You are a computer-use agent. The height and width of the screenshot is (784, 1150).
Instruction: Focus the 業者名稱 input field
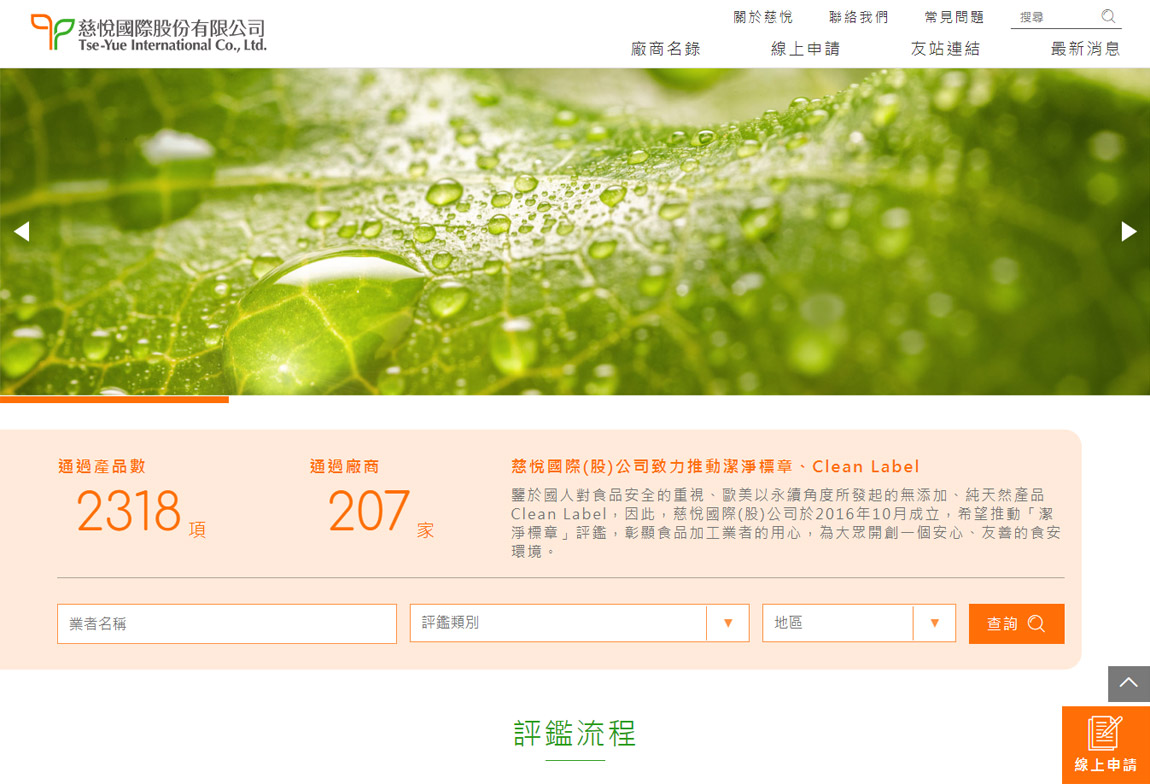pos(227,624)
